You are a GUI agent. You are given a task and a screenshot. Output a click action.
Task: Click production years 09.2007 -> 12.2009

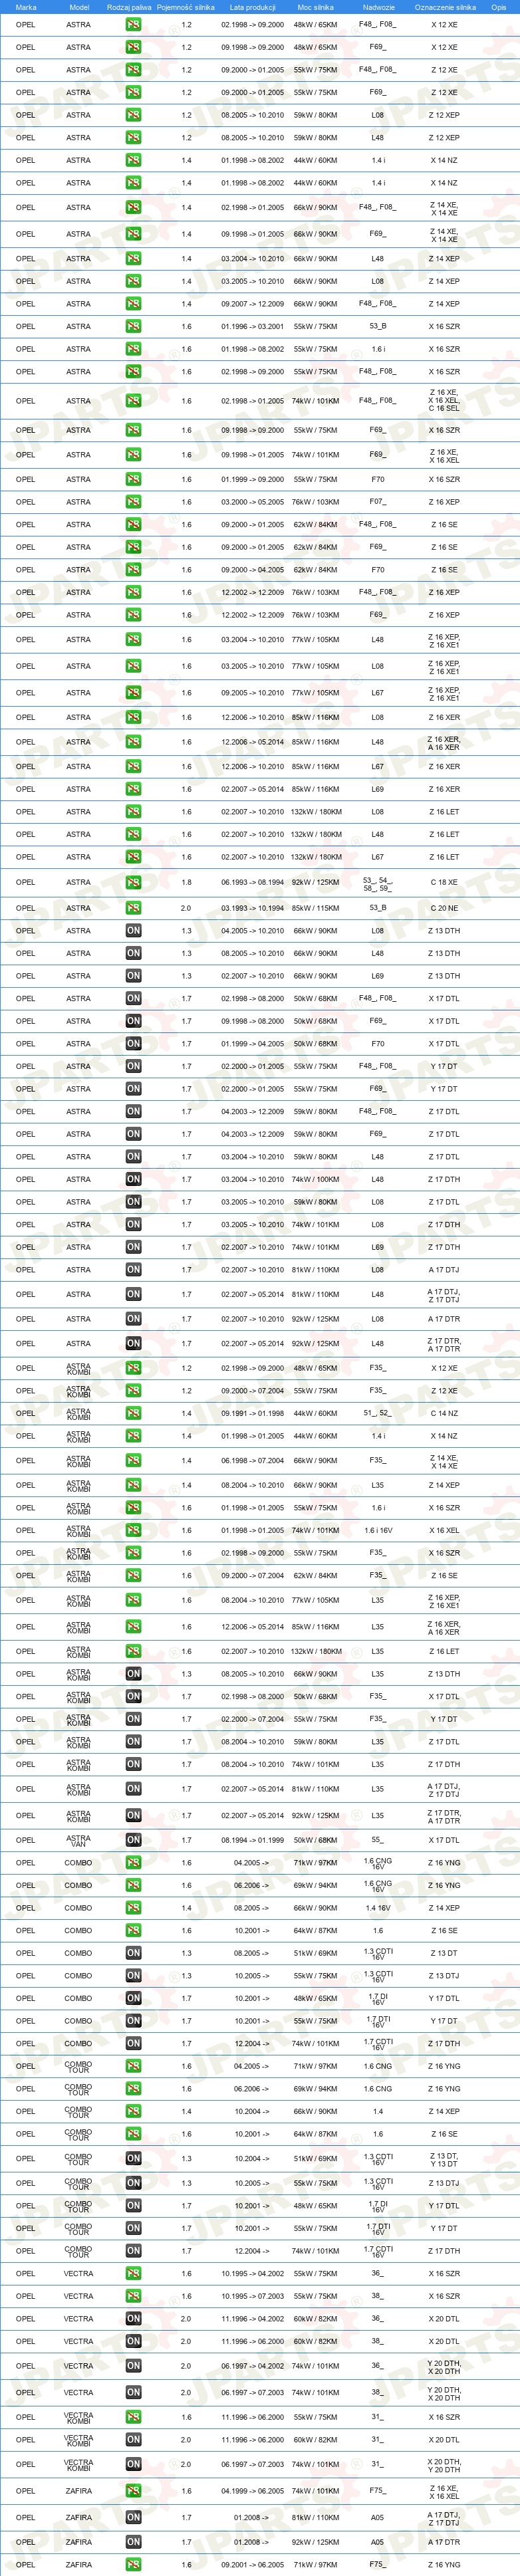pyautogui.click(x=252, y=304)
